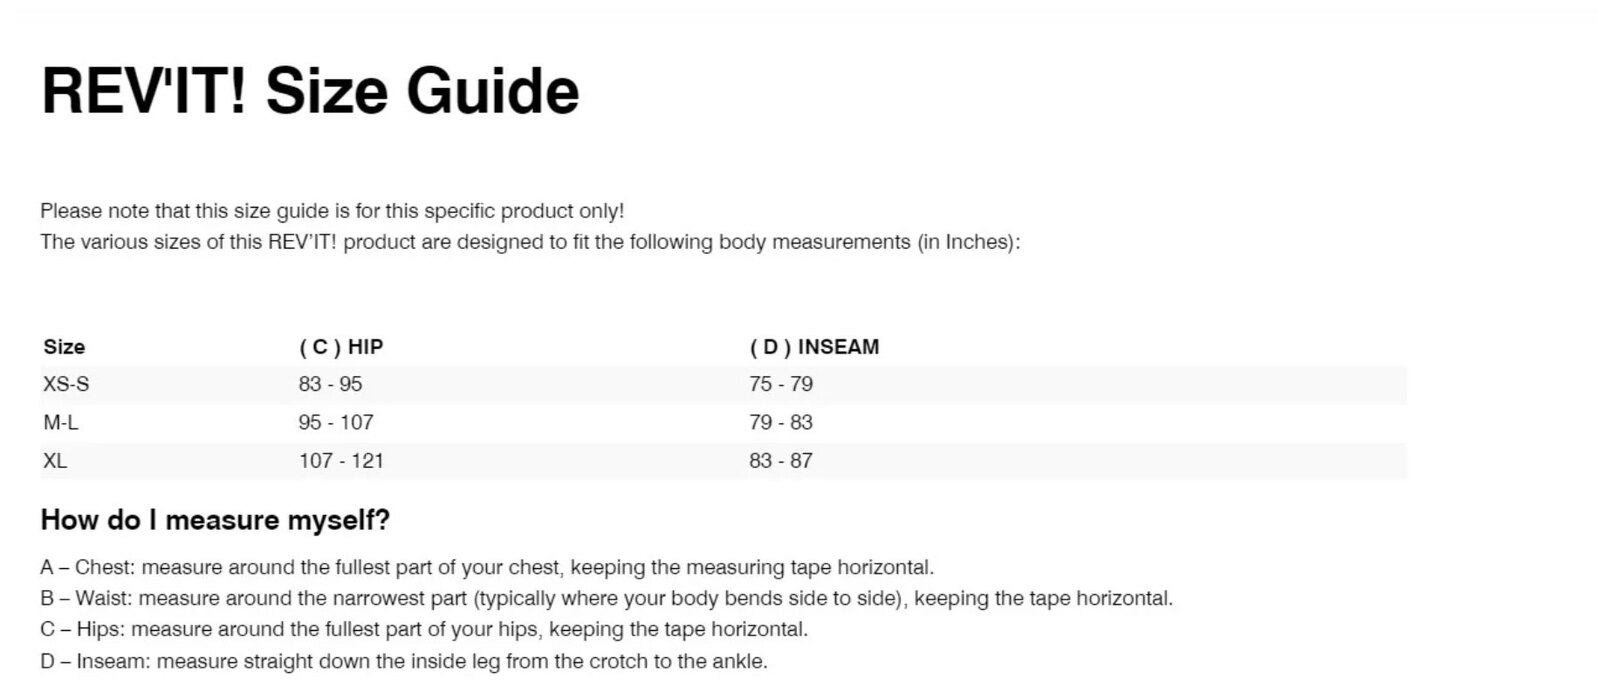
Task: Click the 75 - 79 inseam value
Action: pos(781,384)
